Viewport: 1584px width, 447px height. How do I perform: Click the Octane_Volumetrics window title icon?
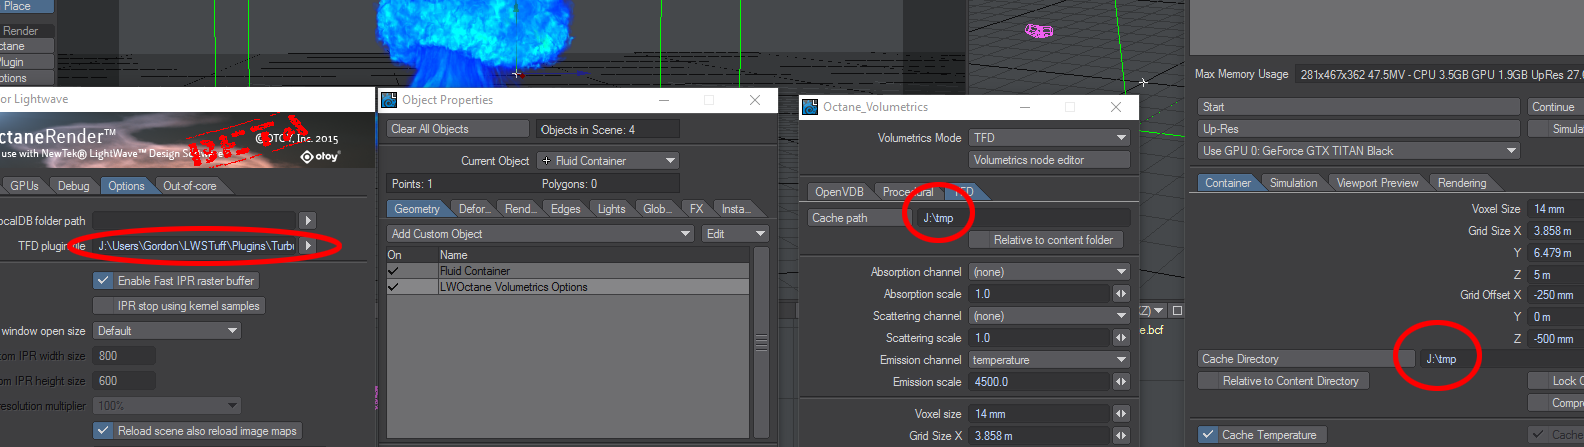[x=810, y=107]
